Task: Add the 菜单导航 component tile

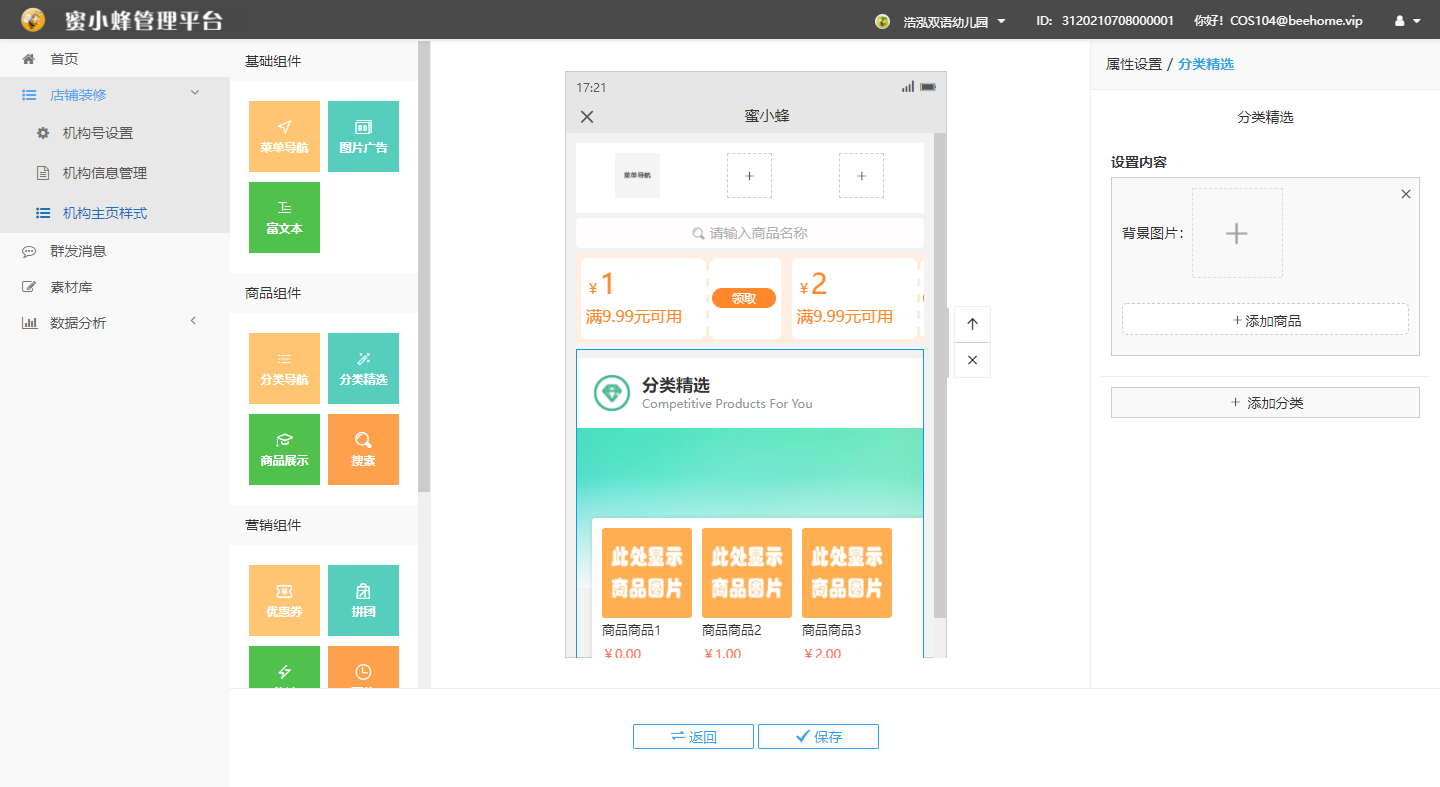Action: 284,136
